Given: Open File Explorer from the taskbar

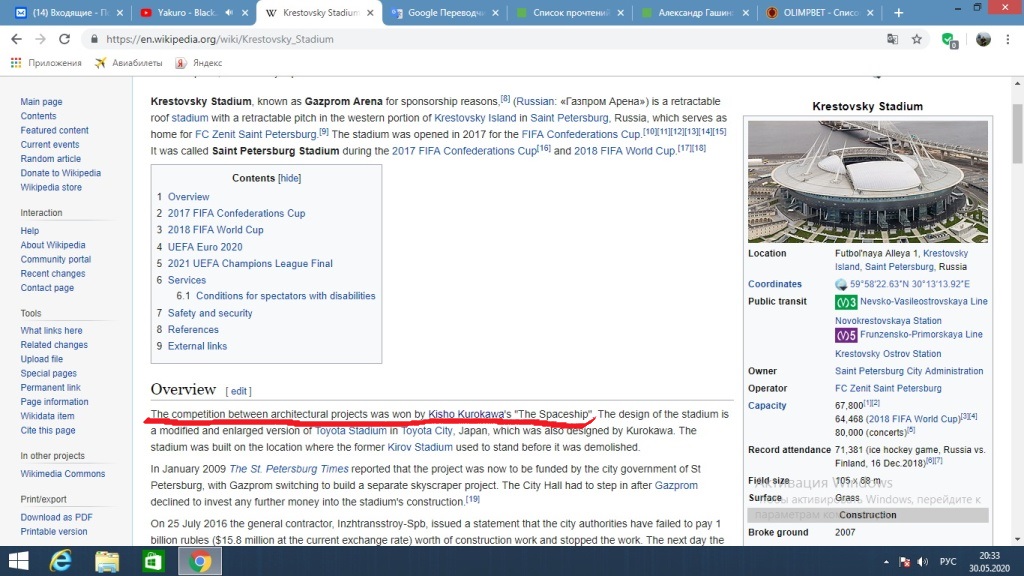Looking at the screenshot, I should (106, 561).
